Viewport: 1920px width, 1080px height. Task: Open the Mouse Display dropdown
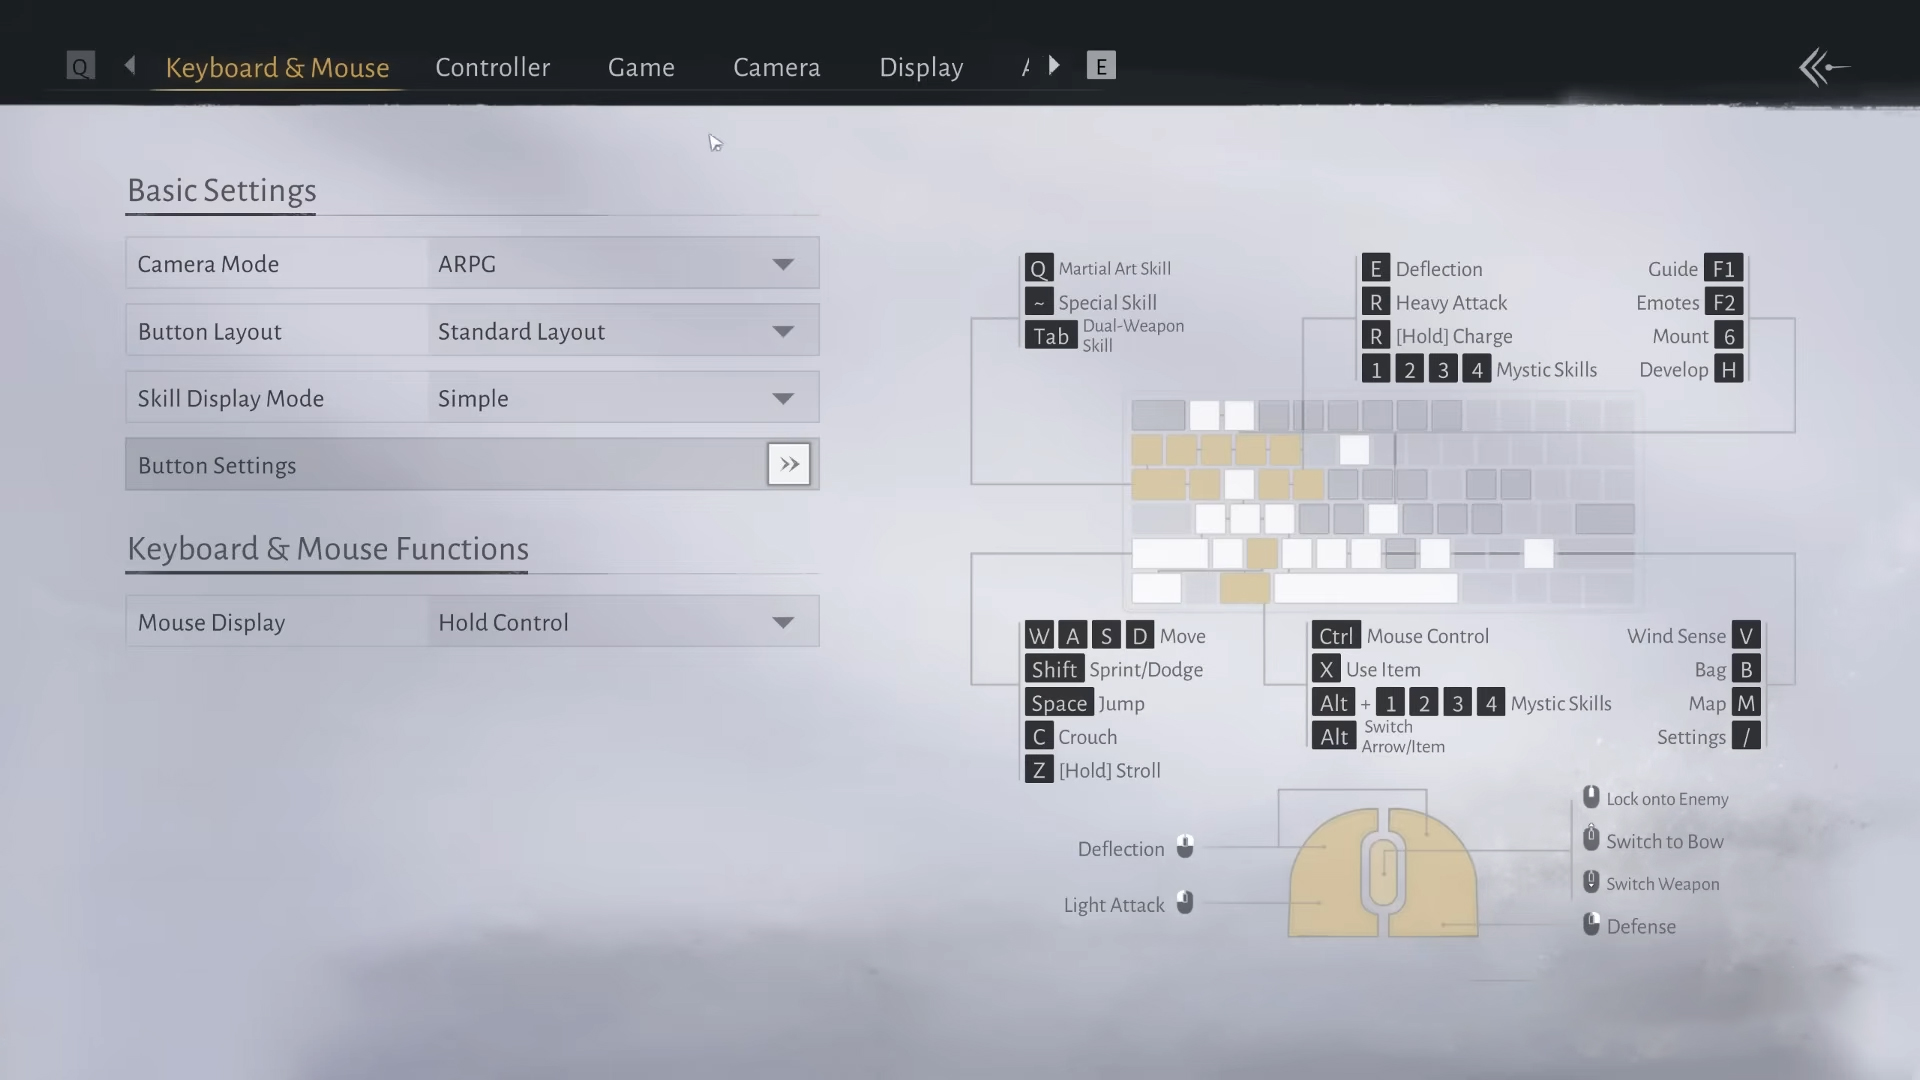pos(783,622)
